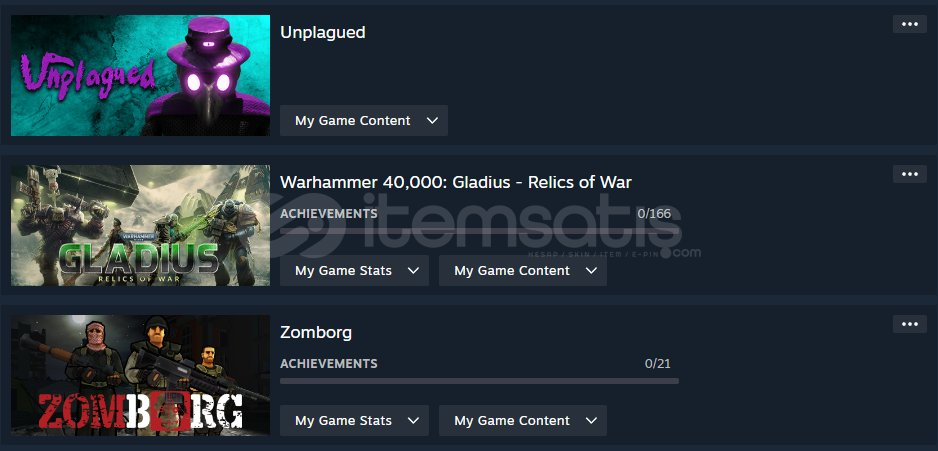View ACHIEVEMENTS label under Zomborg
The height and width of the screenshot is (451, 938).
coord(329,364)
